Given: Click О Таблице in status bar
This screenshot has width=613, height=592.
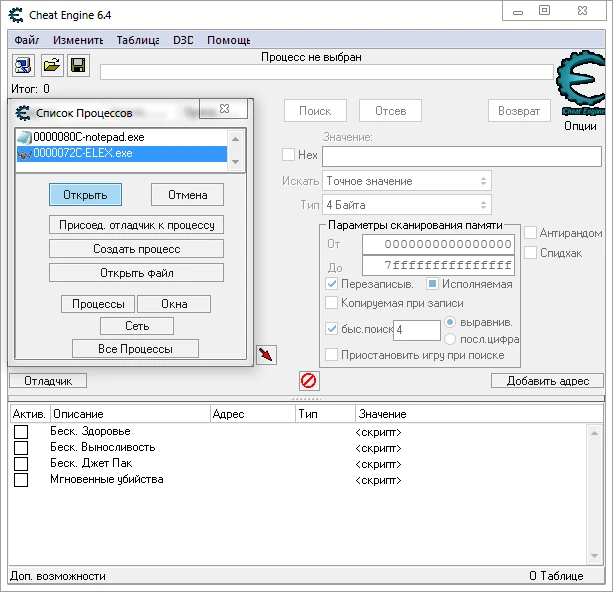Looking at the screenshot, I should [556, 576].
